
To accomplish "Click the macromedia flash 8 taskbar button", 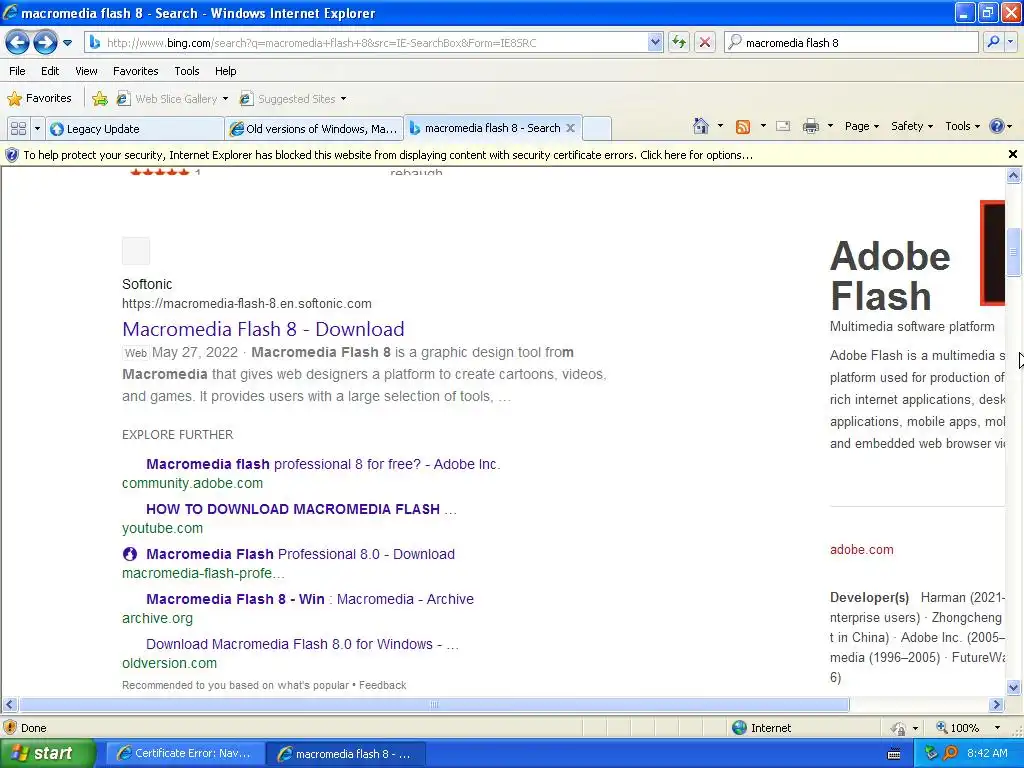I will click(x=345, y=754).
